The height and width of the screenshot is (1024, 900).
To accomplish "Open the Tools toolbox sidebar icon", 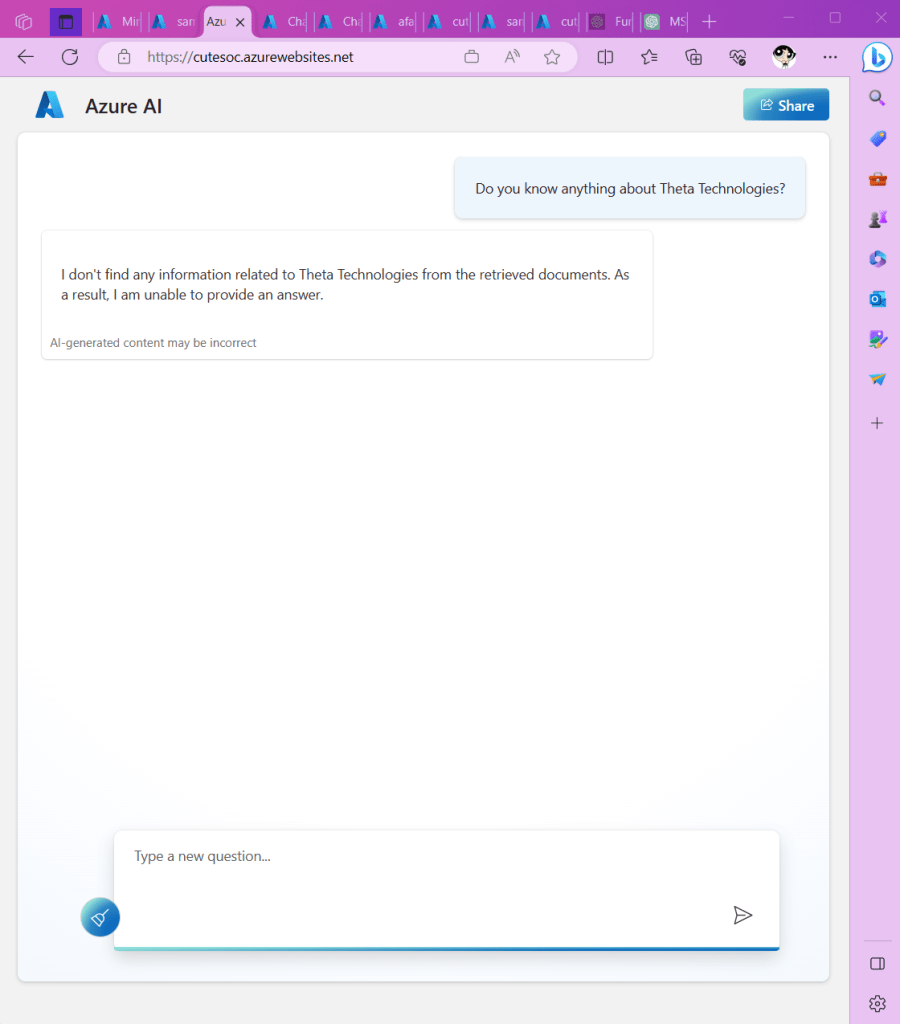I will pos(877,179).
